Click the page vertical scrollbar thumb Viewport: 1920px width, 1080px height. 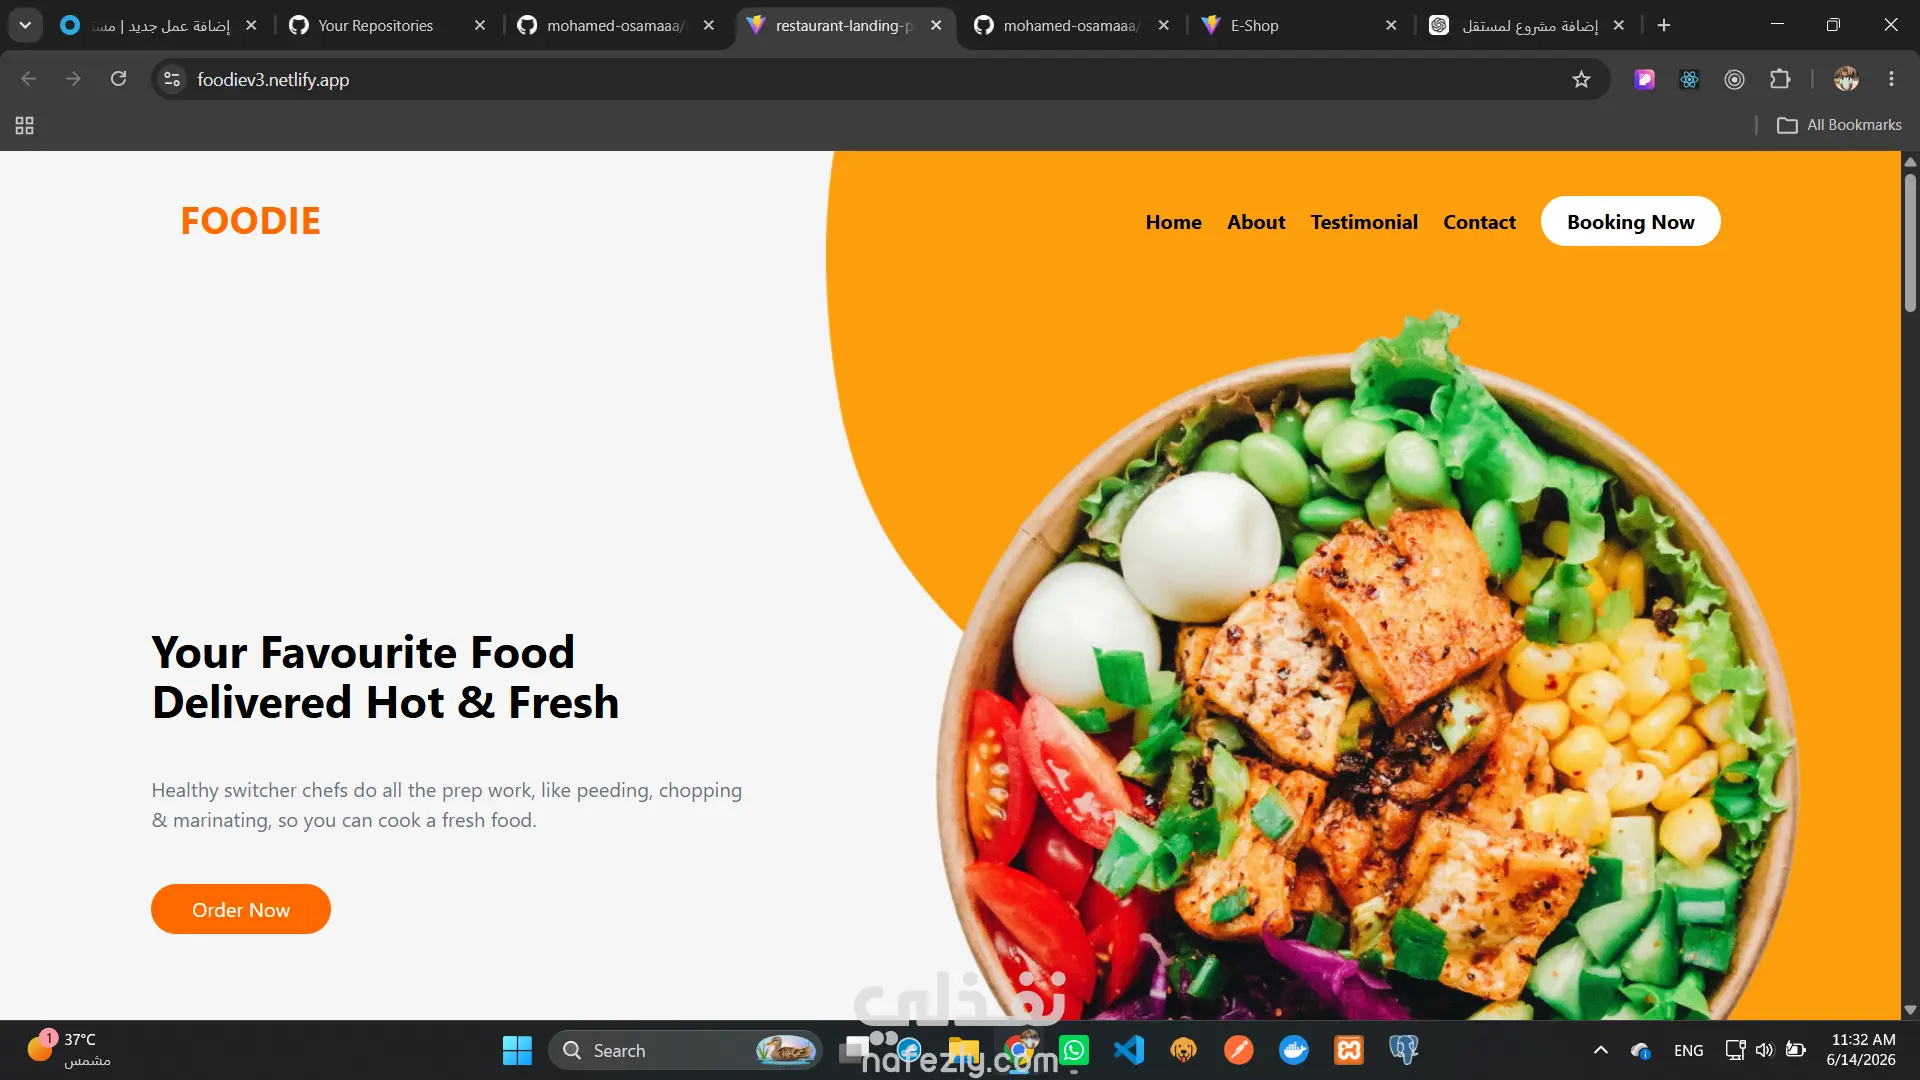(1910, 243)
